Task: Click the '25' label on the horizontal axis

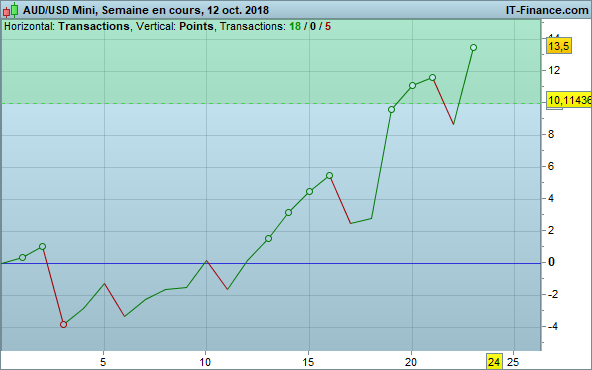Action: 513,362
